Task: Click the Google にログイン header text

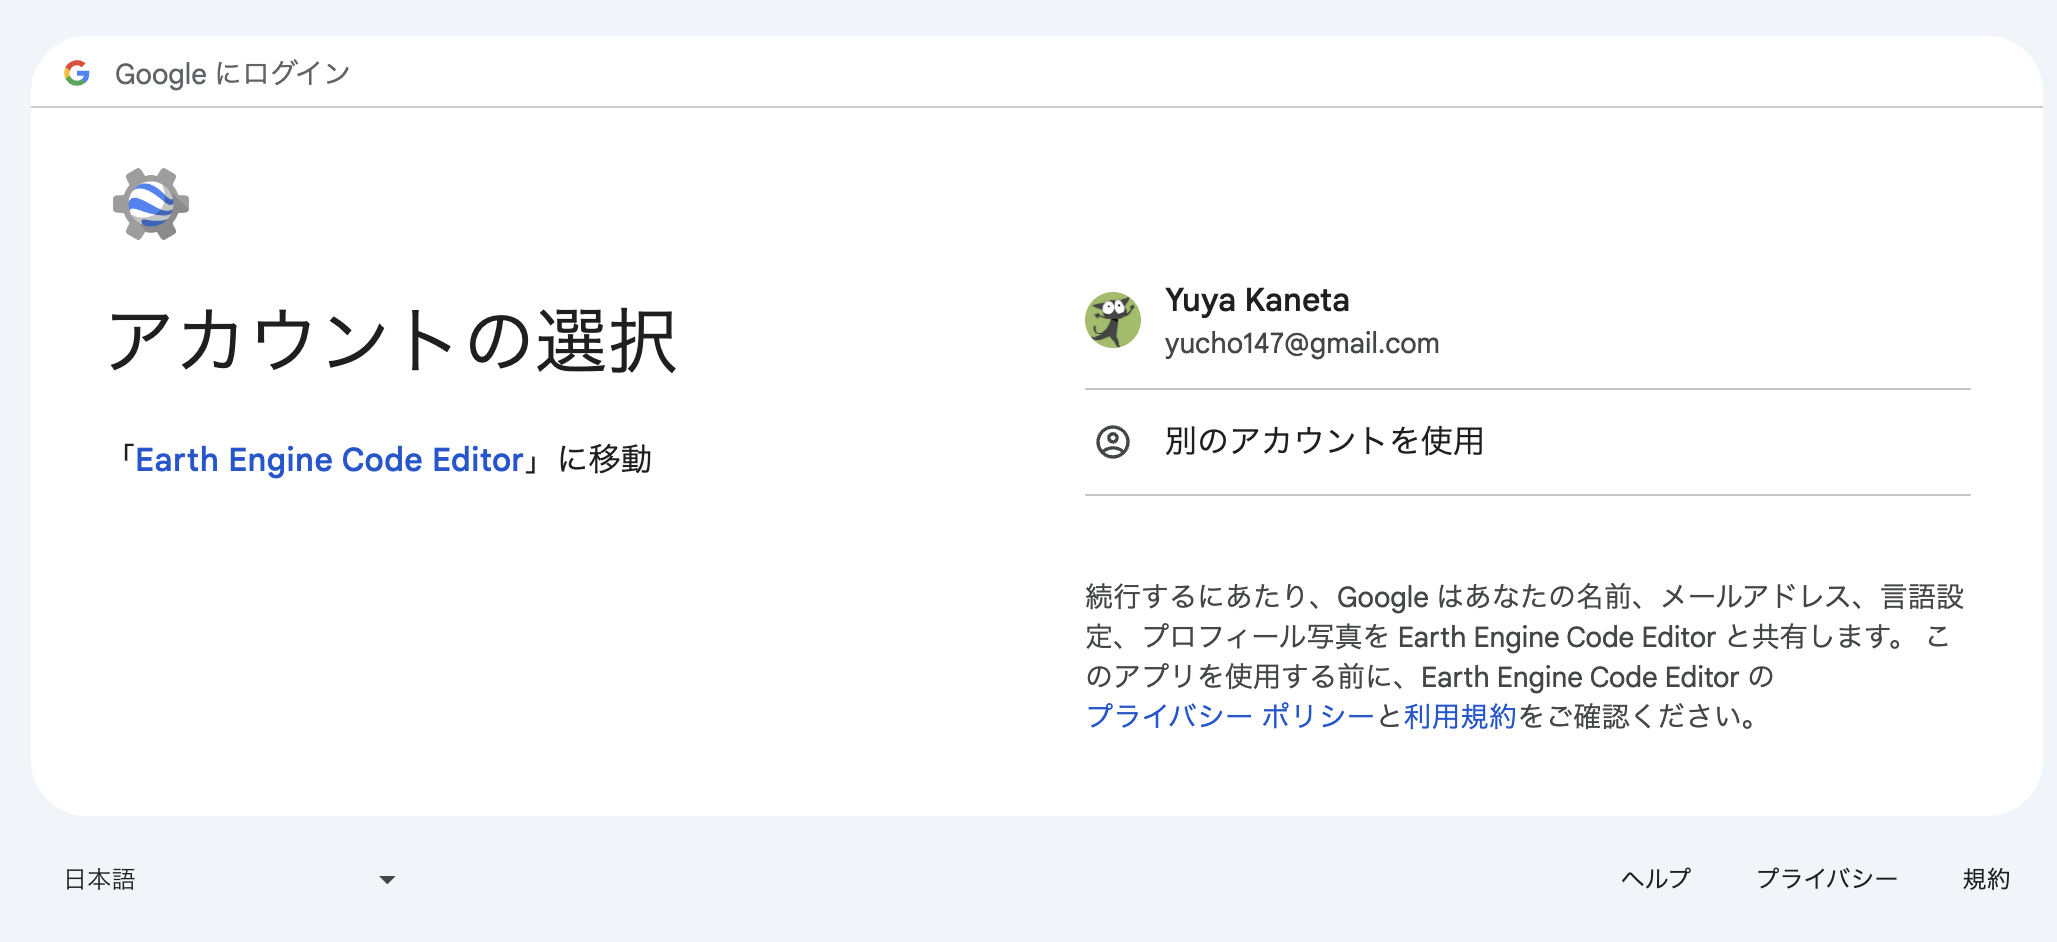Action: point(232,73)
